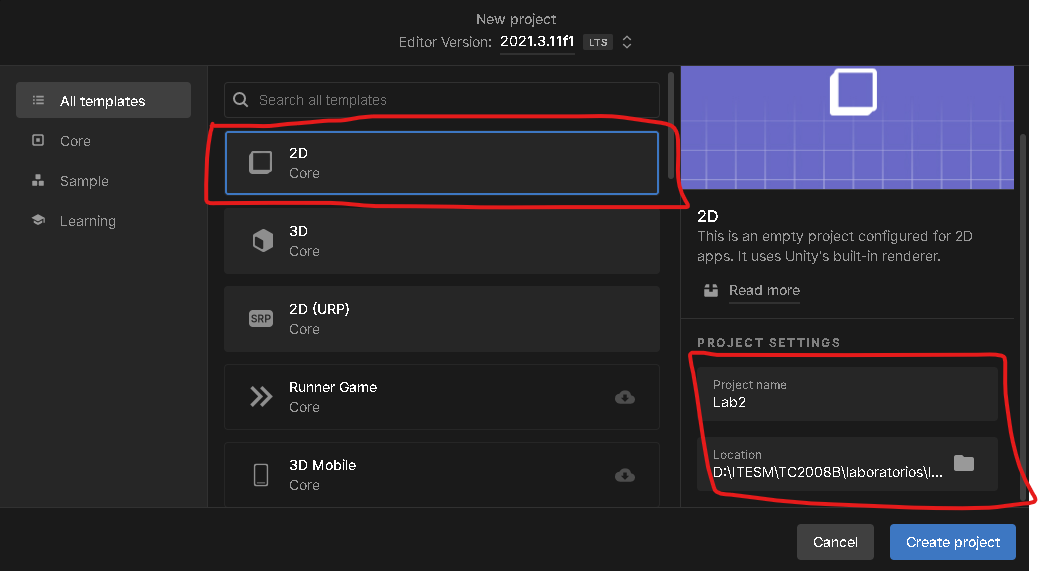Click the 2D template square icon
The image size is (1040, 571).
pyautogui.click(x=260, y=163)
